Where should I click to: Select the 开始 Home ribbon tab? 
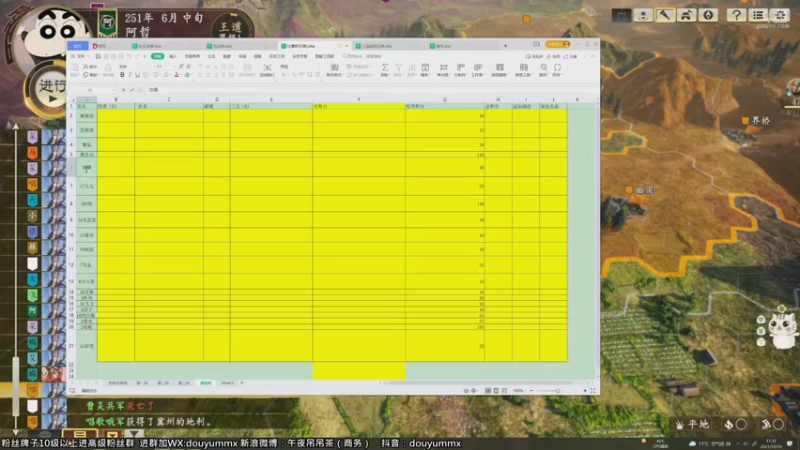157,56
